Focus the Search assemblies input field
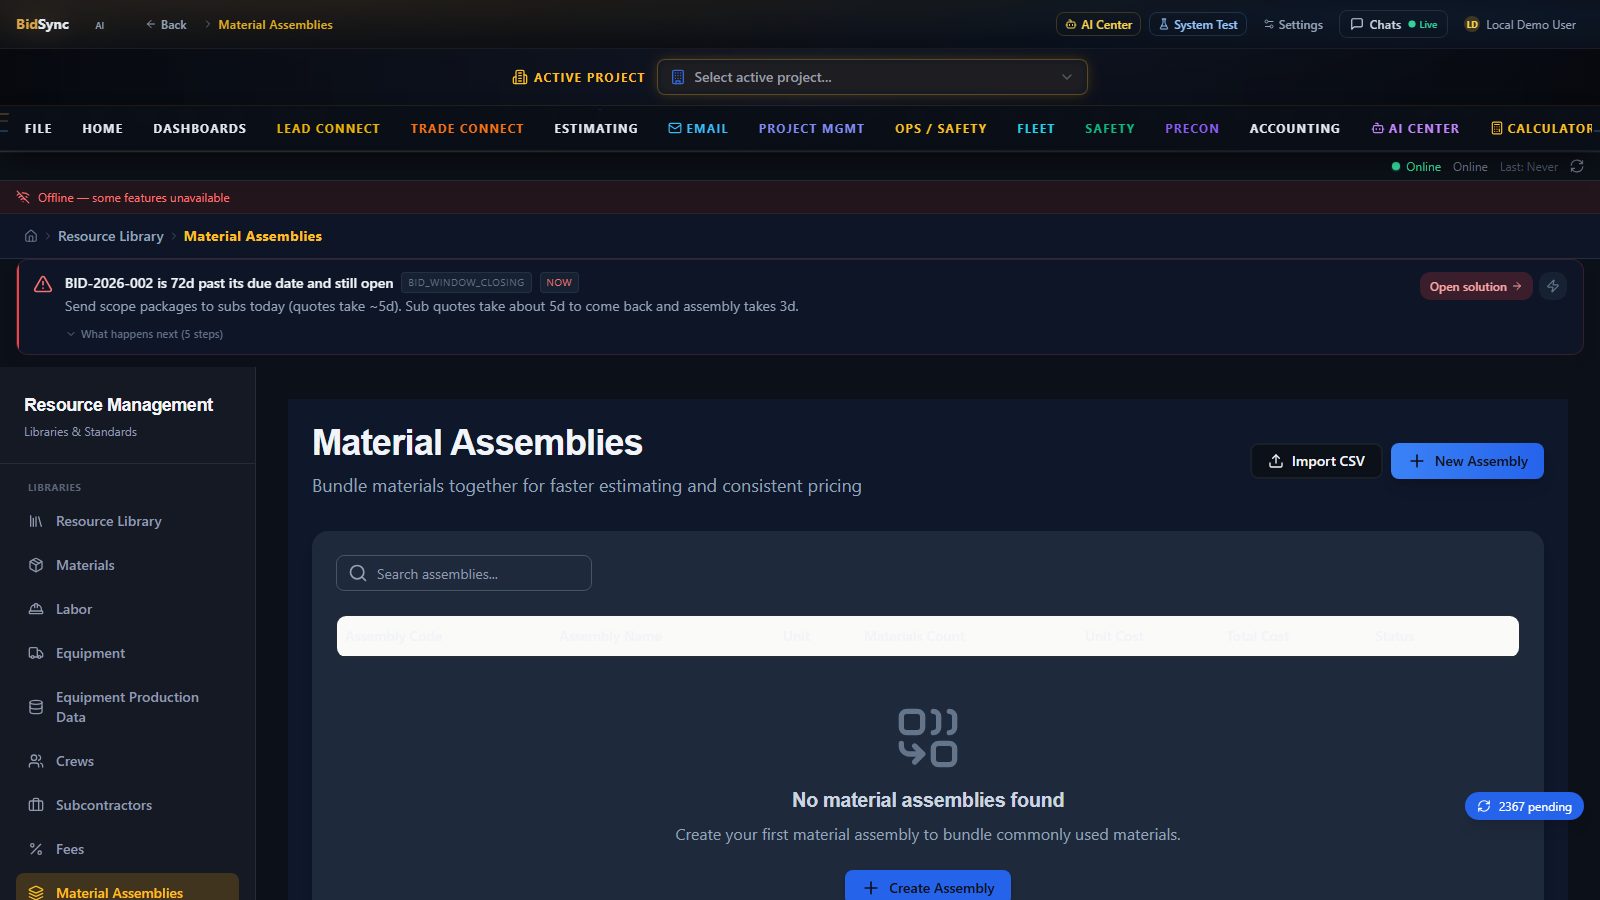This screenshot has height=900, width=1600. pos(464,573)
